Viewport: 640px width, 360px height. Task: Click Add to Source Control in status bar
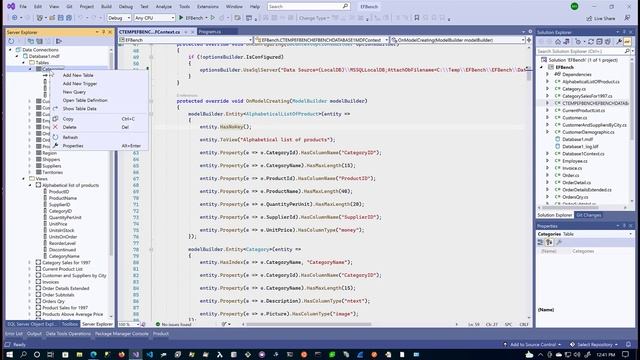pyautogui.click(x=533, y=345)
